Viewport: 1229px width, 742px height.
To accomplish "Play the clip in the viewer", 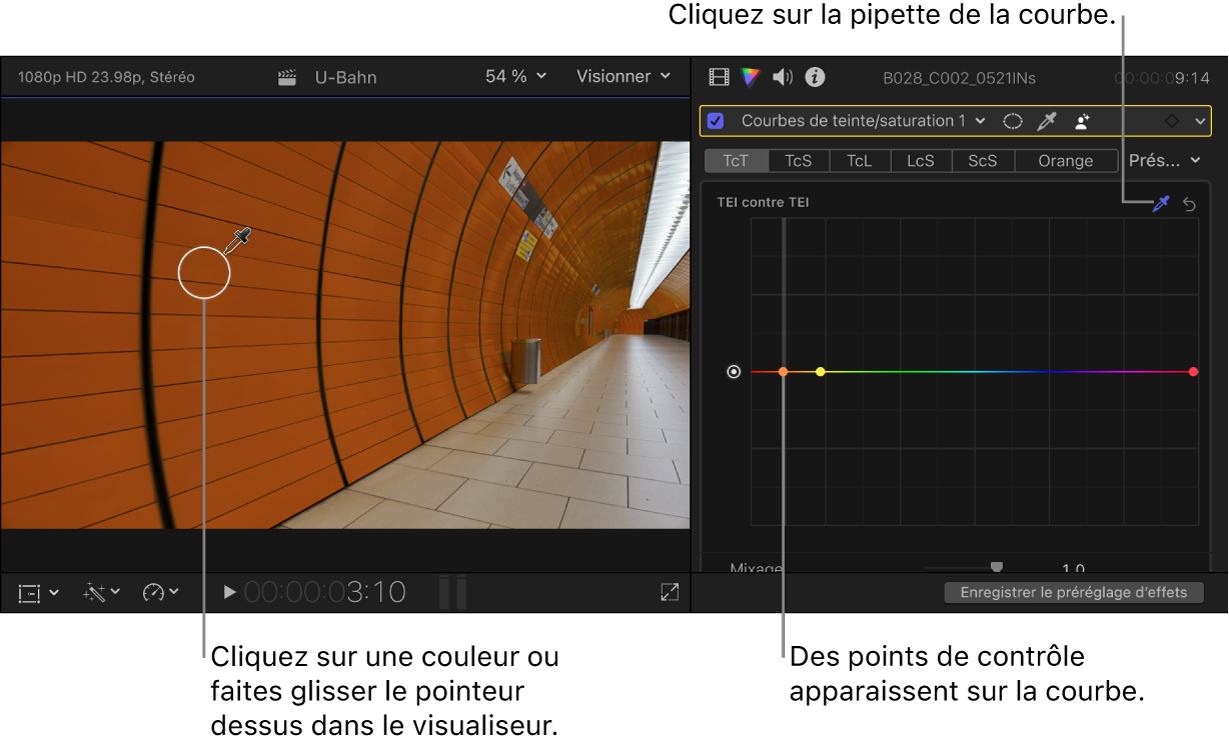I will [229, 592].
